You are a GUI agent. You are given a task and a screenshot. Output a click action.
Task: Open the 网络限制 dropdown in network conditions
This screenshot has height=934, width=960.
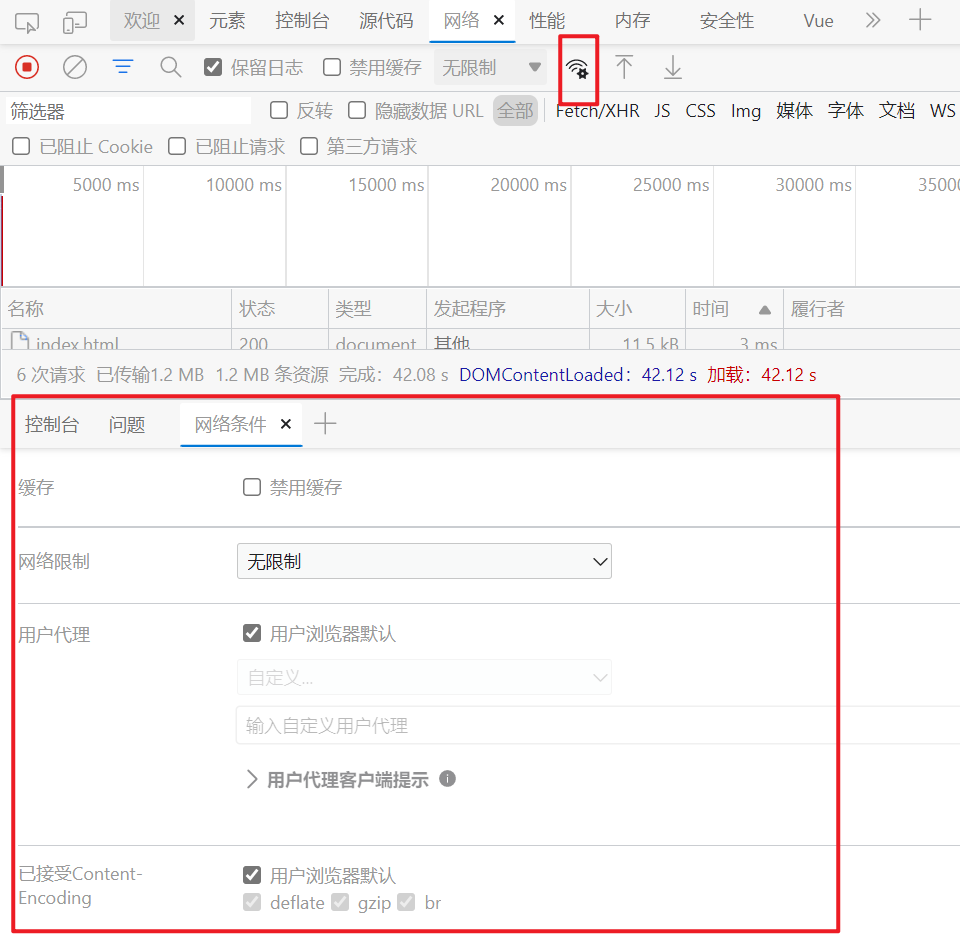click(x=424, y=561)
